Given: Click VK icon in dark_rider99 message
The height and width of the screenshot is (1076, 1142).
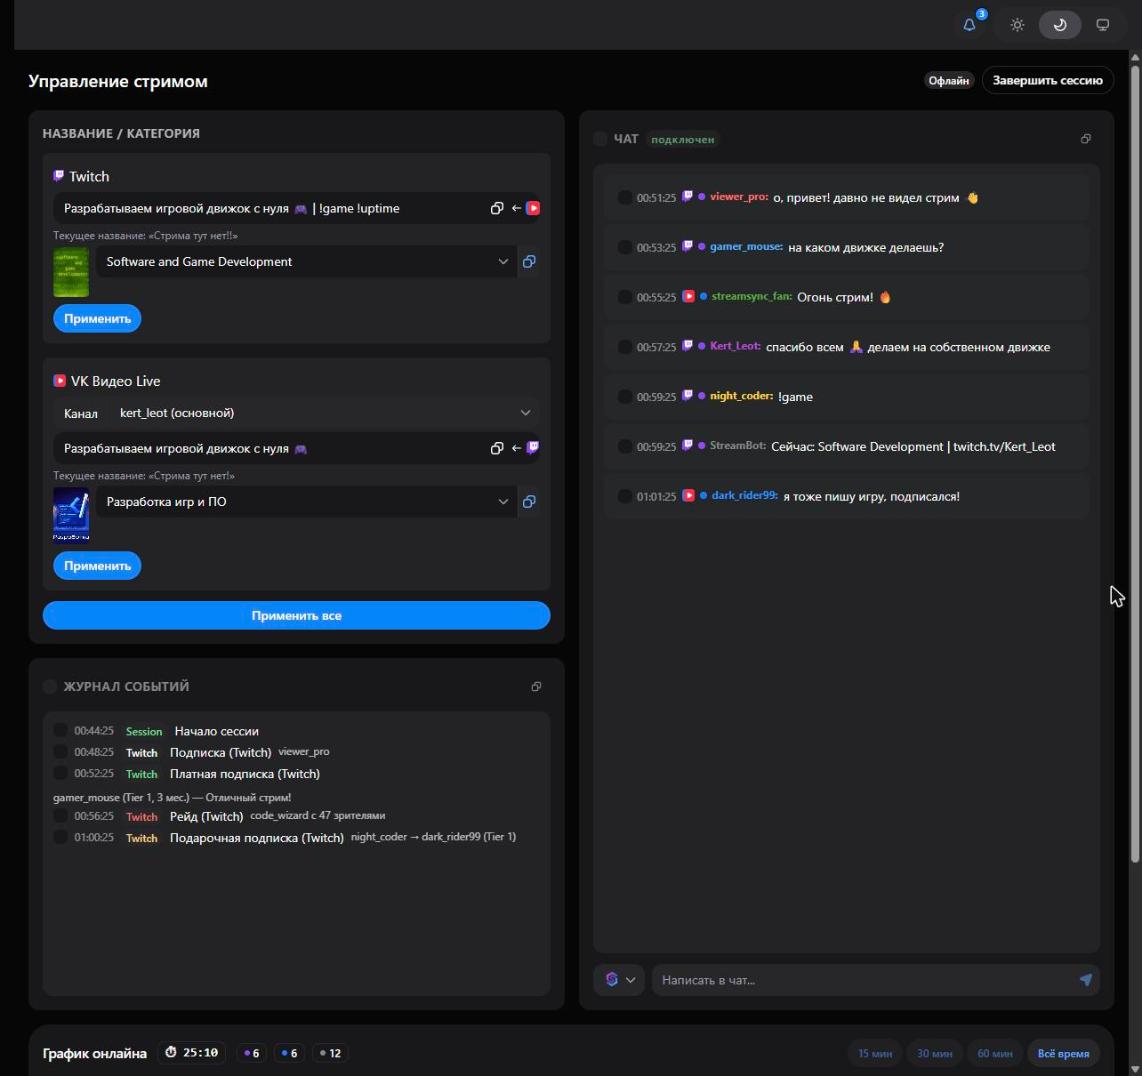Looking at the screenshot, I should [x=688, y=495].
